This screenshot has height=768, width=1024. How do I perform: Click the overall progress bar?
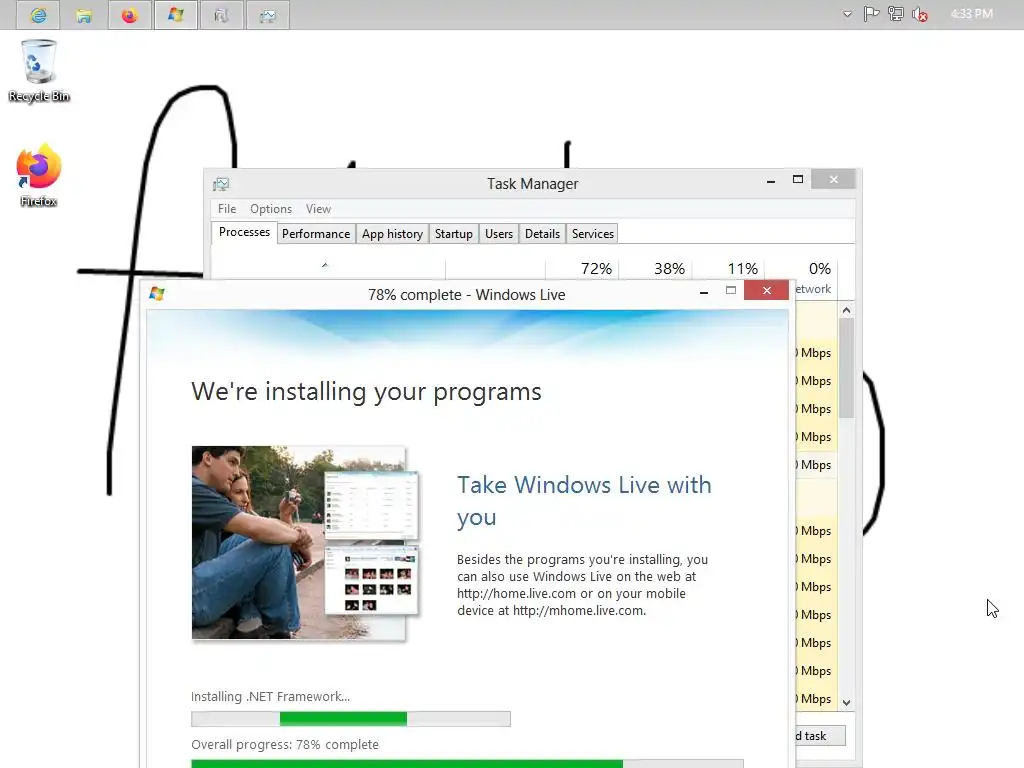[467, 763]
